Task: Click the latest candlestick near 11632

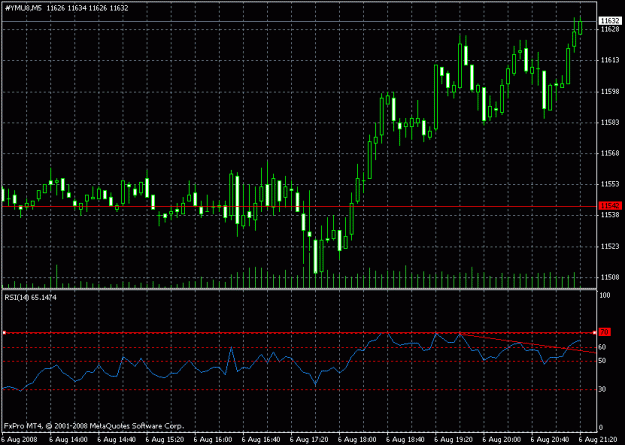Action: 580,26
